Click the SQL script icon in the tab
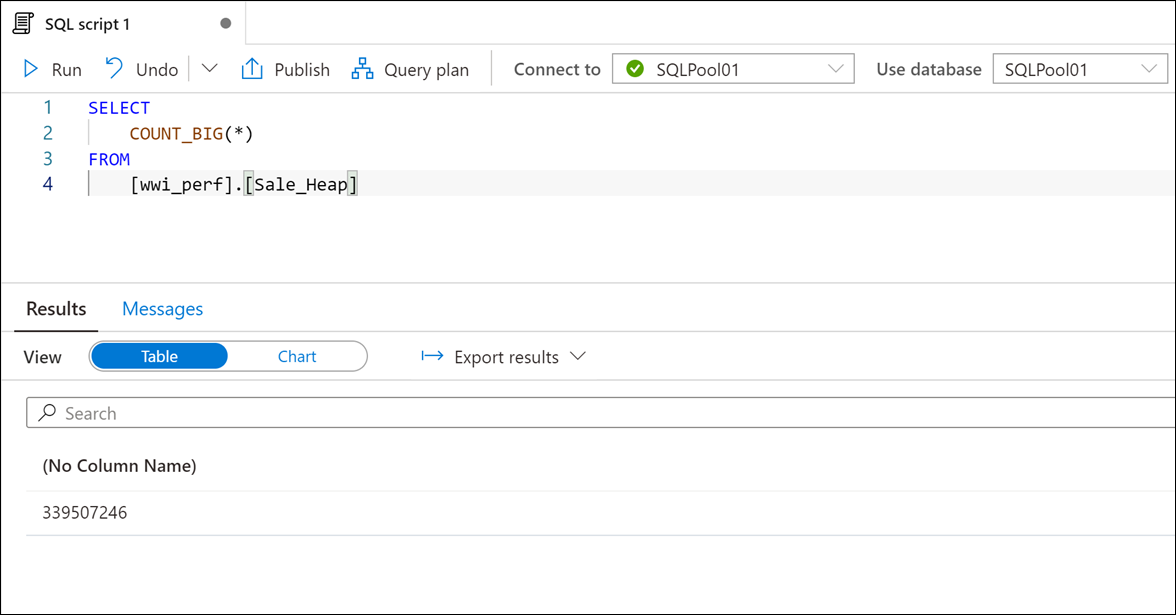The width and height of the screenshot is (1176, 615). tap(22, 22)
